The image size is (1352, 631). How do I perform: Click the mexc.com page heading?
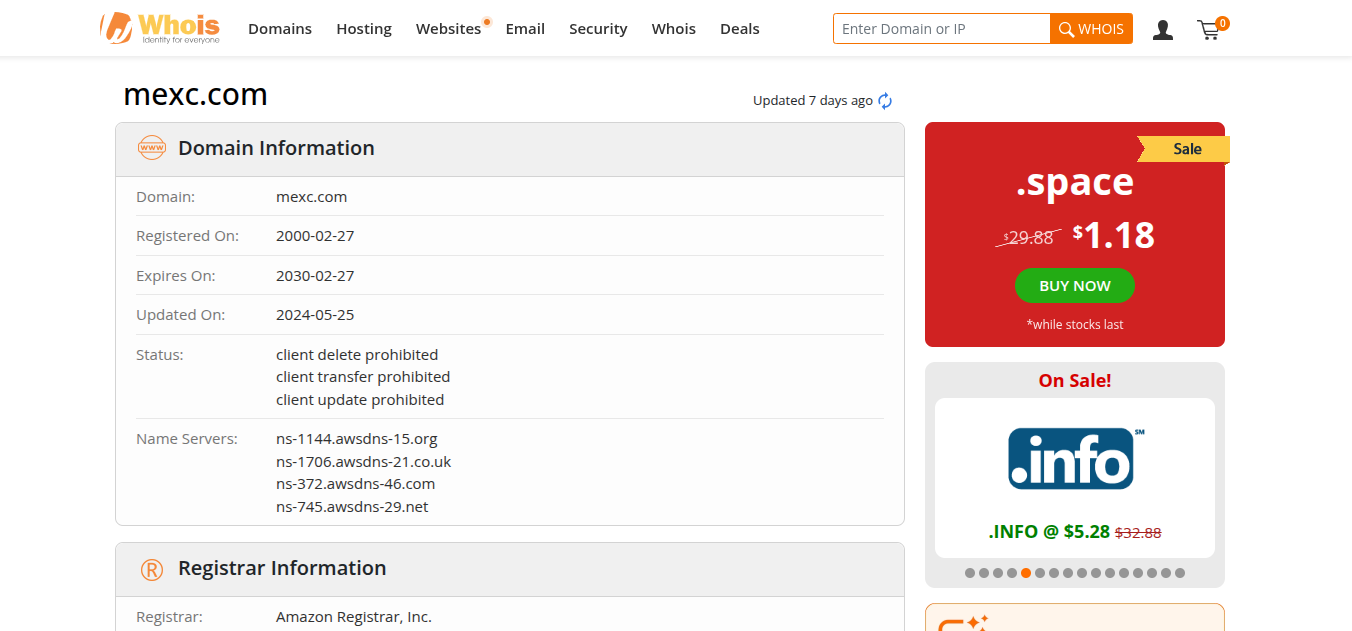tap(195, 94)
